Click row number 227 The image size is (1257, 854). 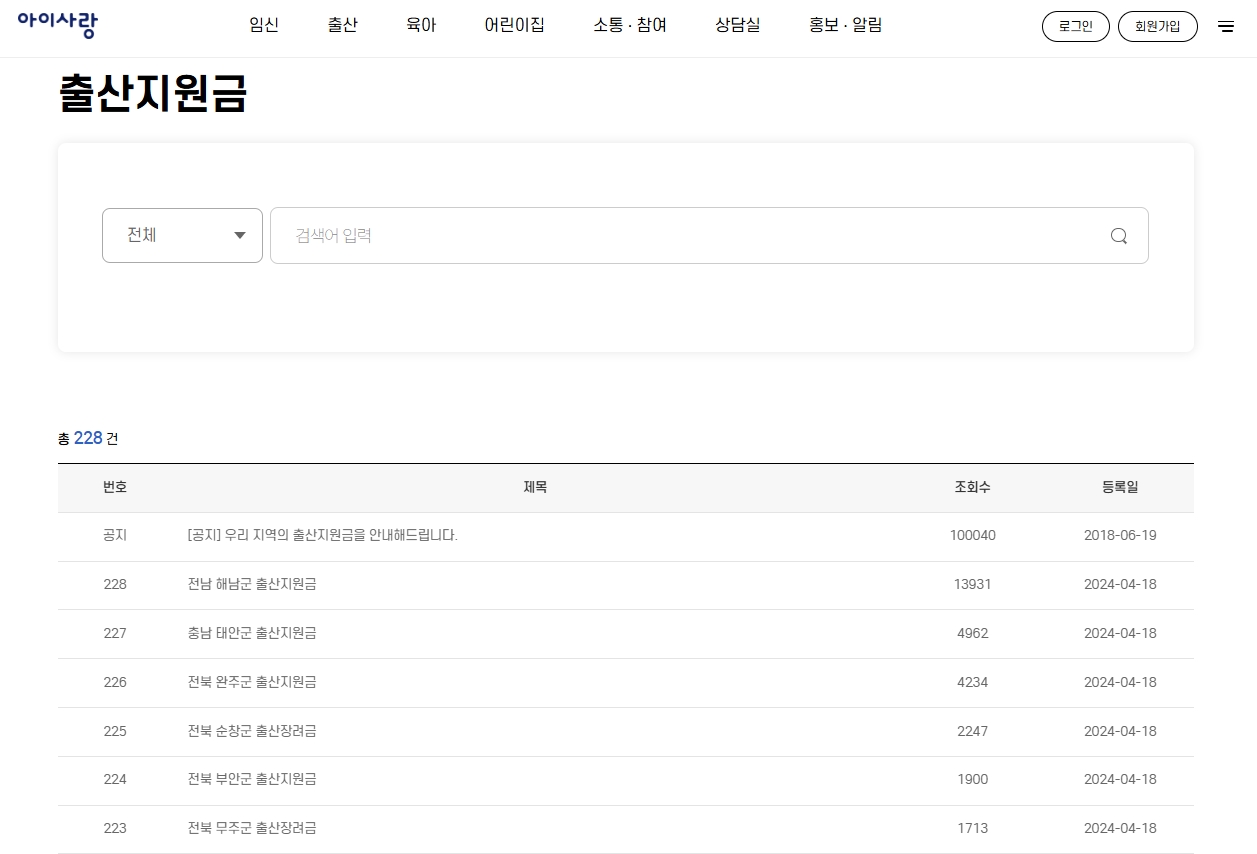tap(115, 633)
